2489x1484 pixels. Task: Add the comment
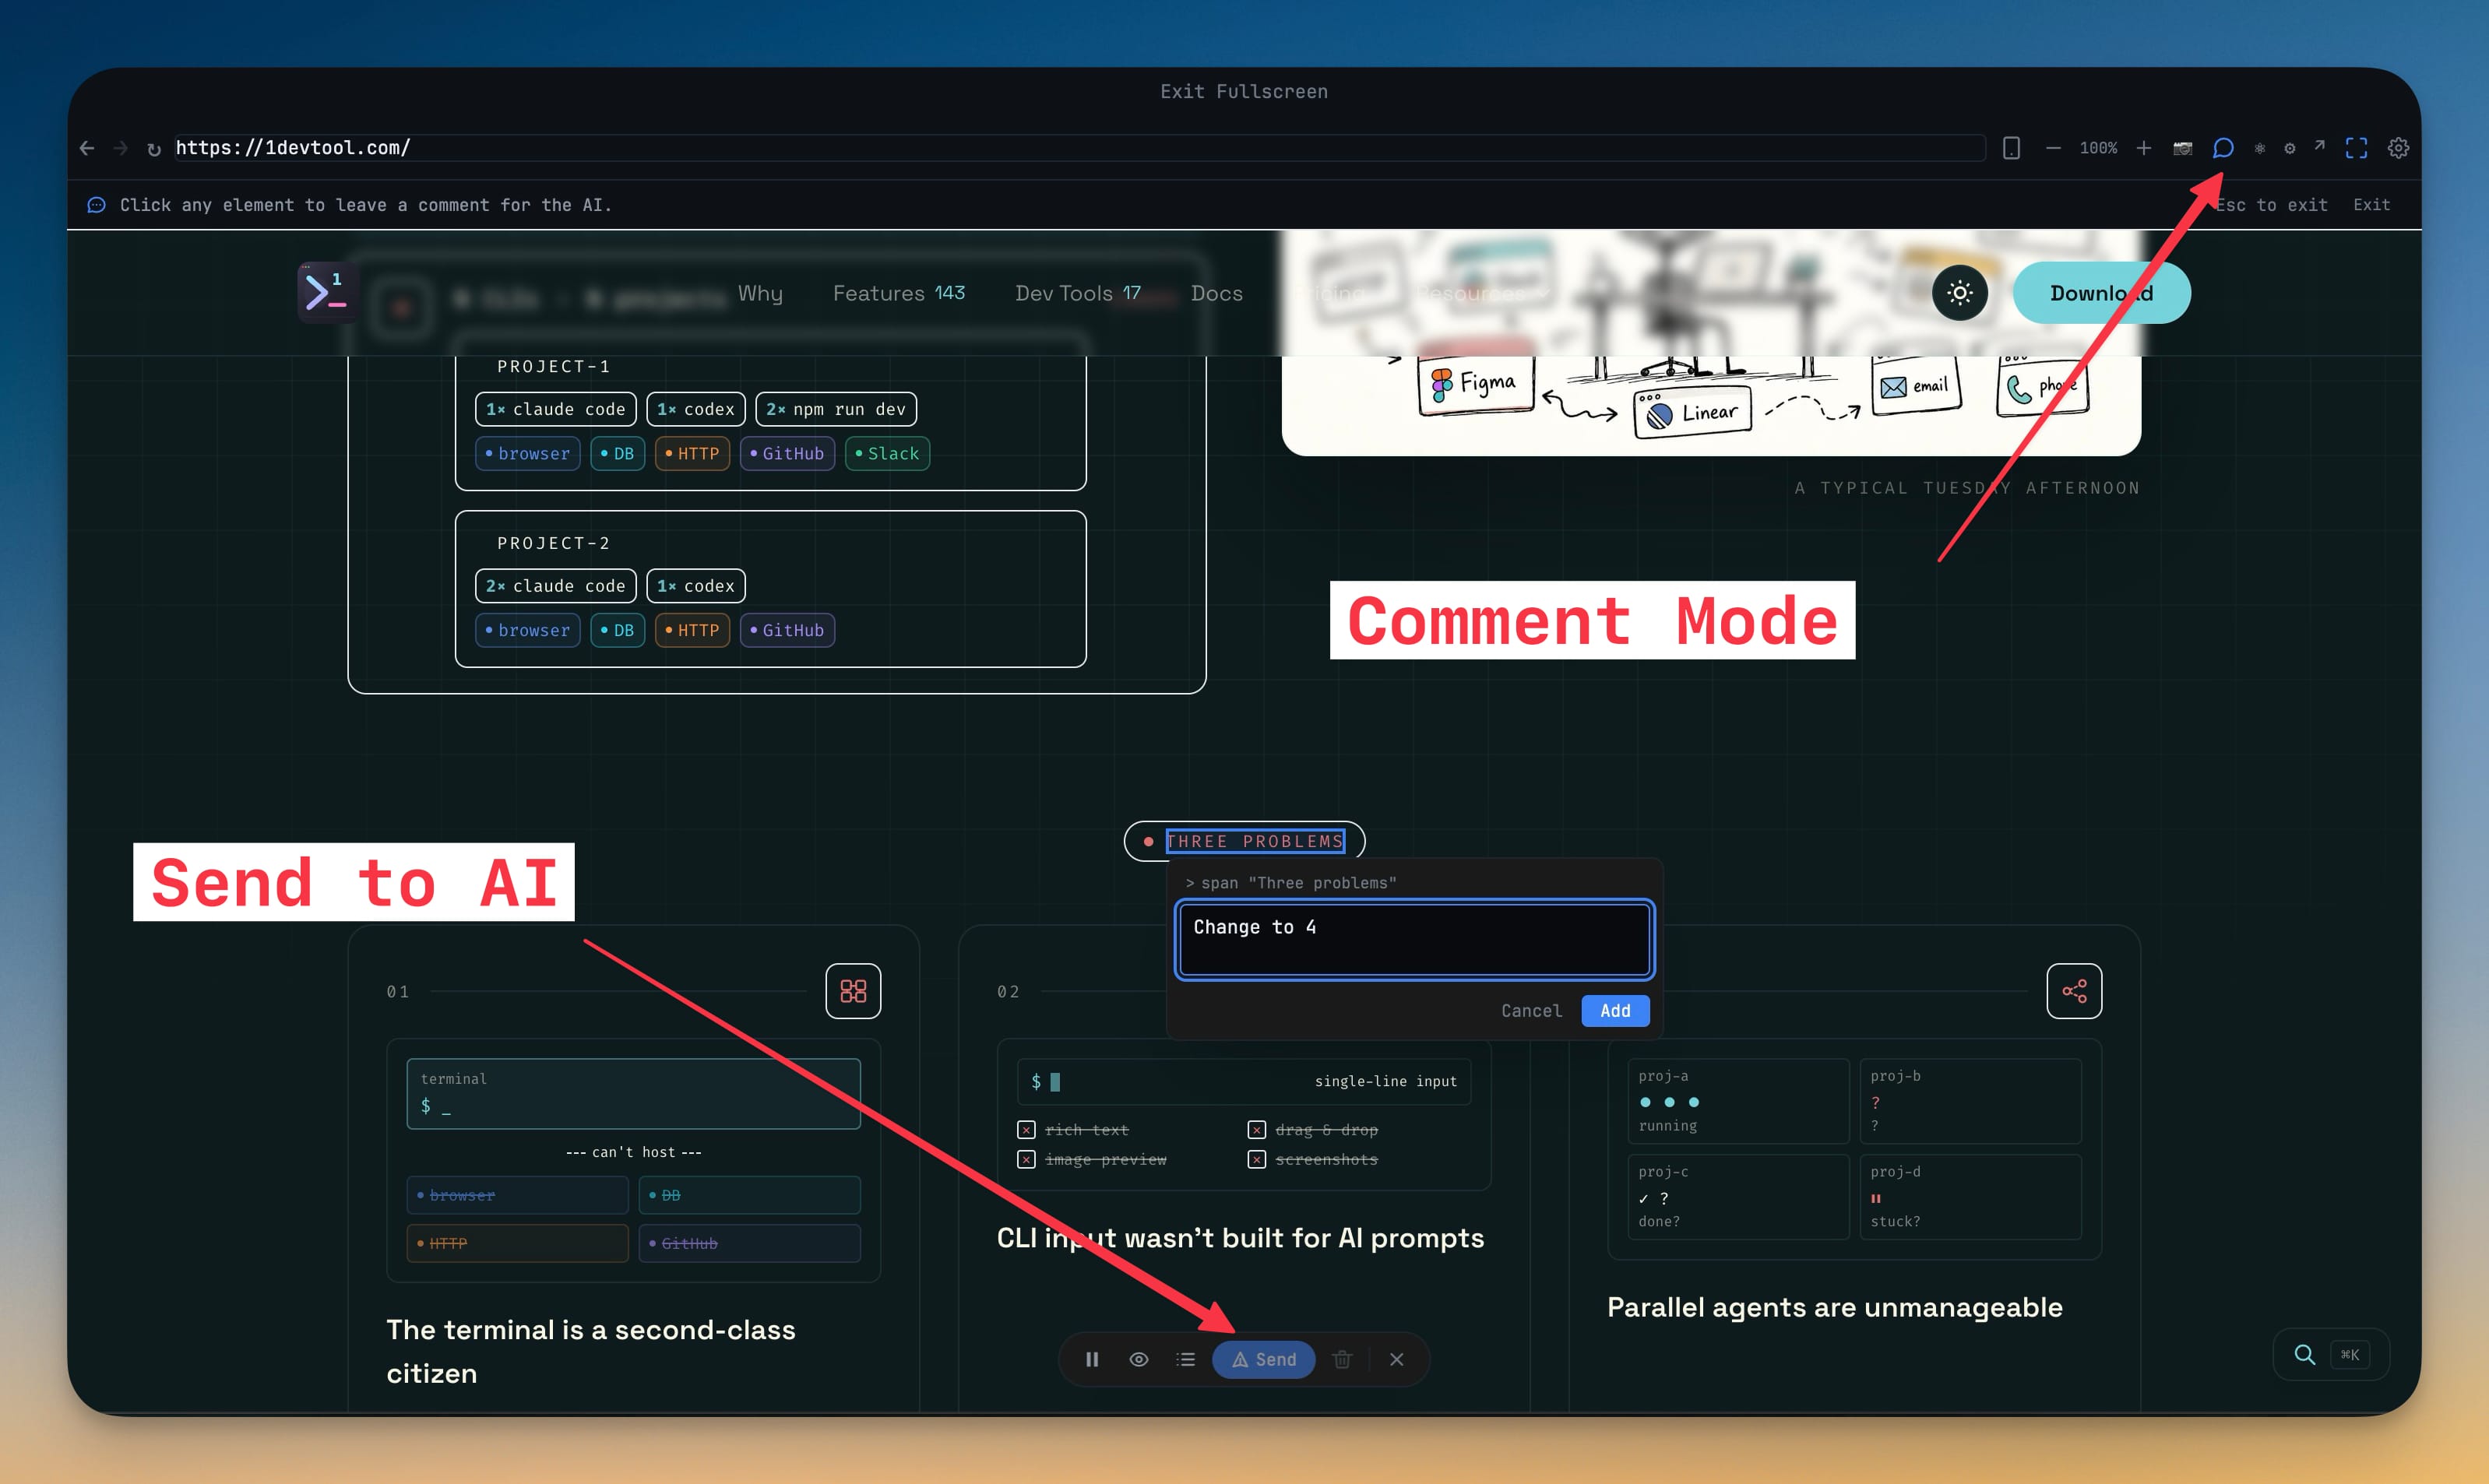(1615, 1010)
